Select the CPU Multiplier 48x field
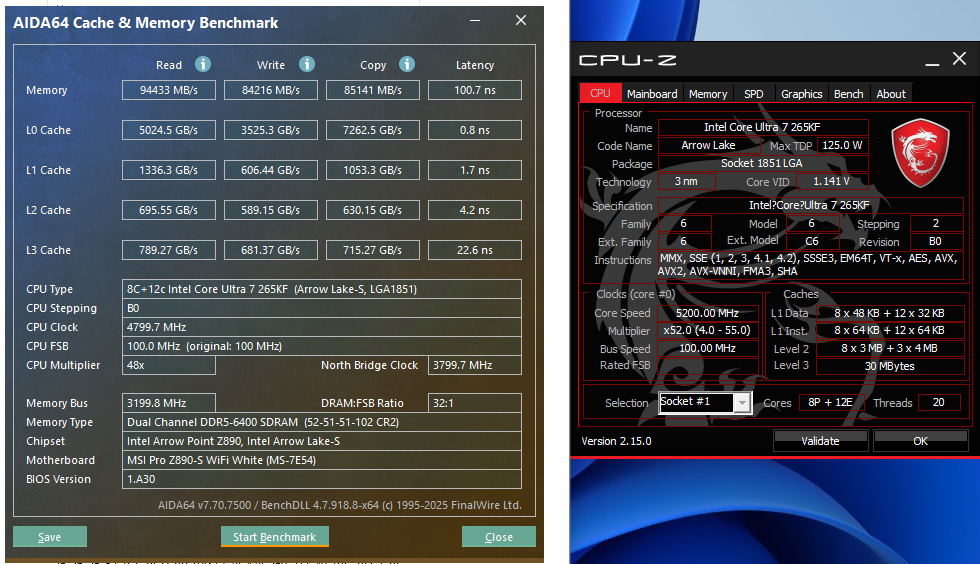 pyautogui.click(x=169, y=365)
